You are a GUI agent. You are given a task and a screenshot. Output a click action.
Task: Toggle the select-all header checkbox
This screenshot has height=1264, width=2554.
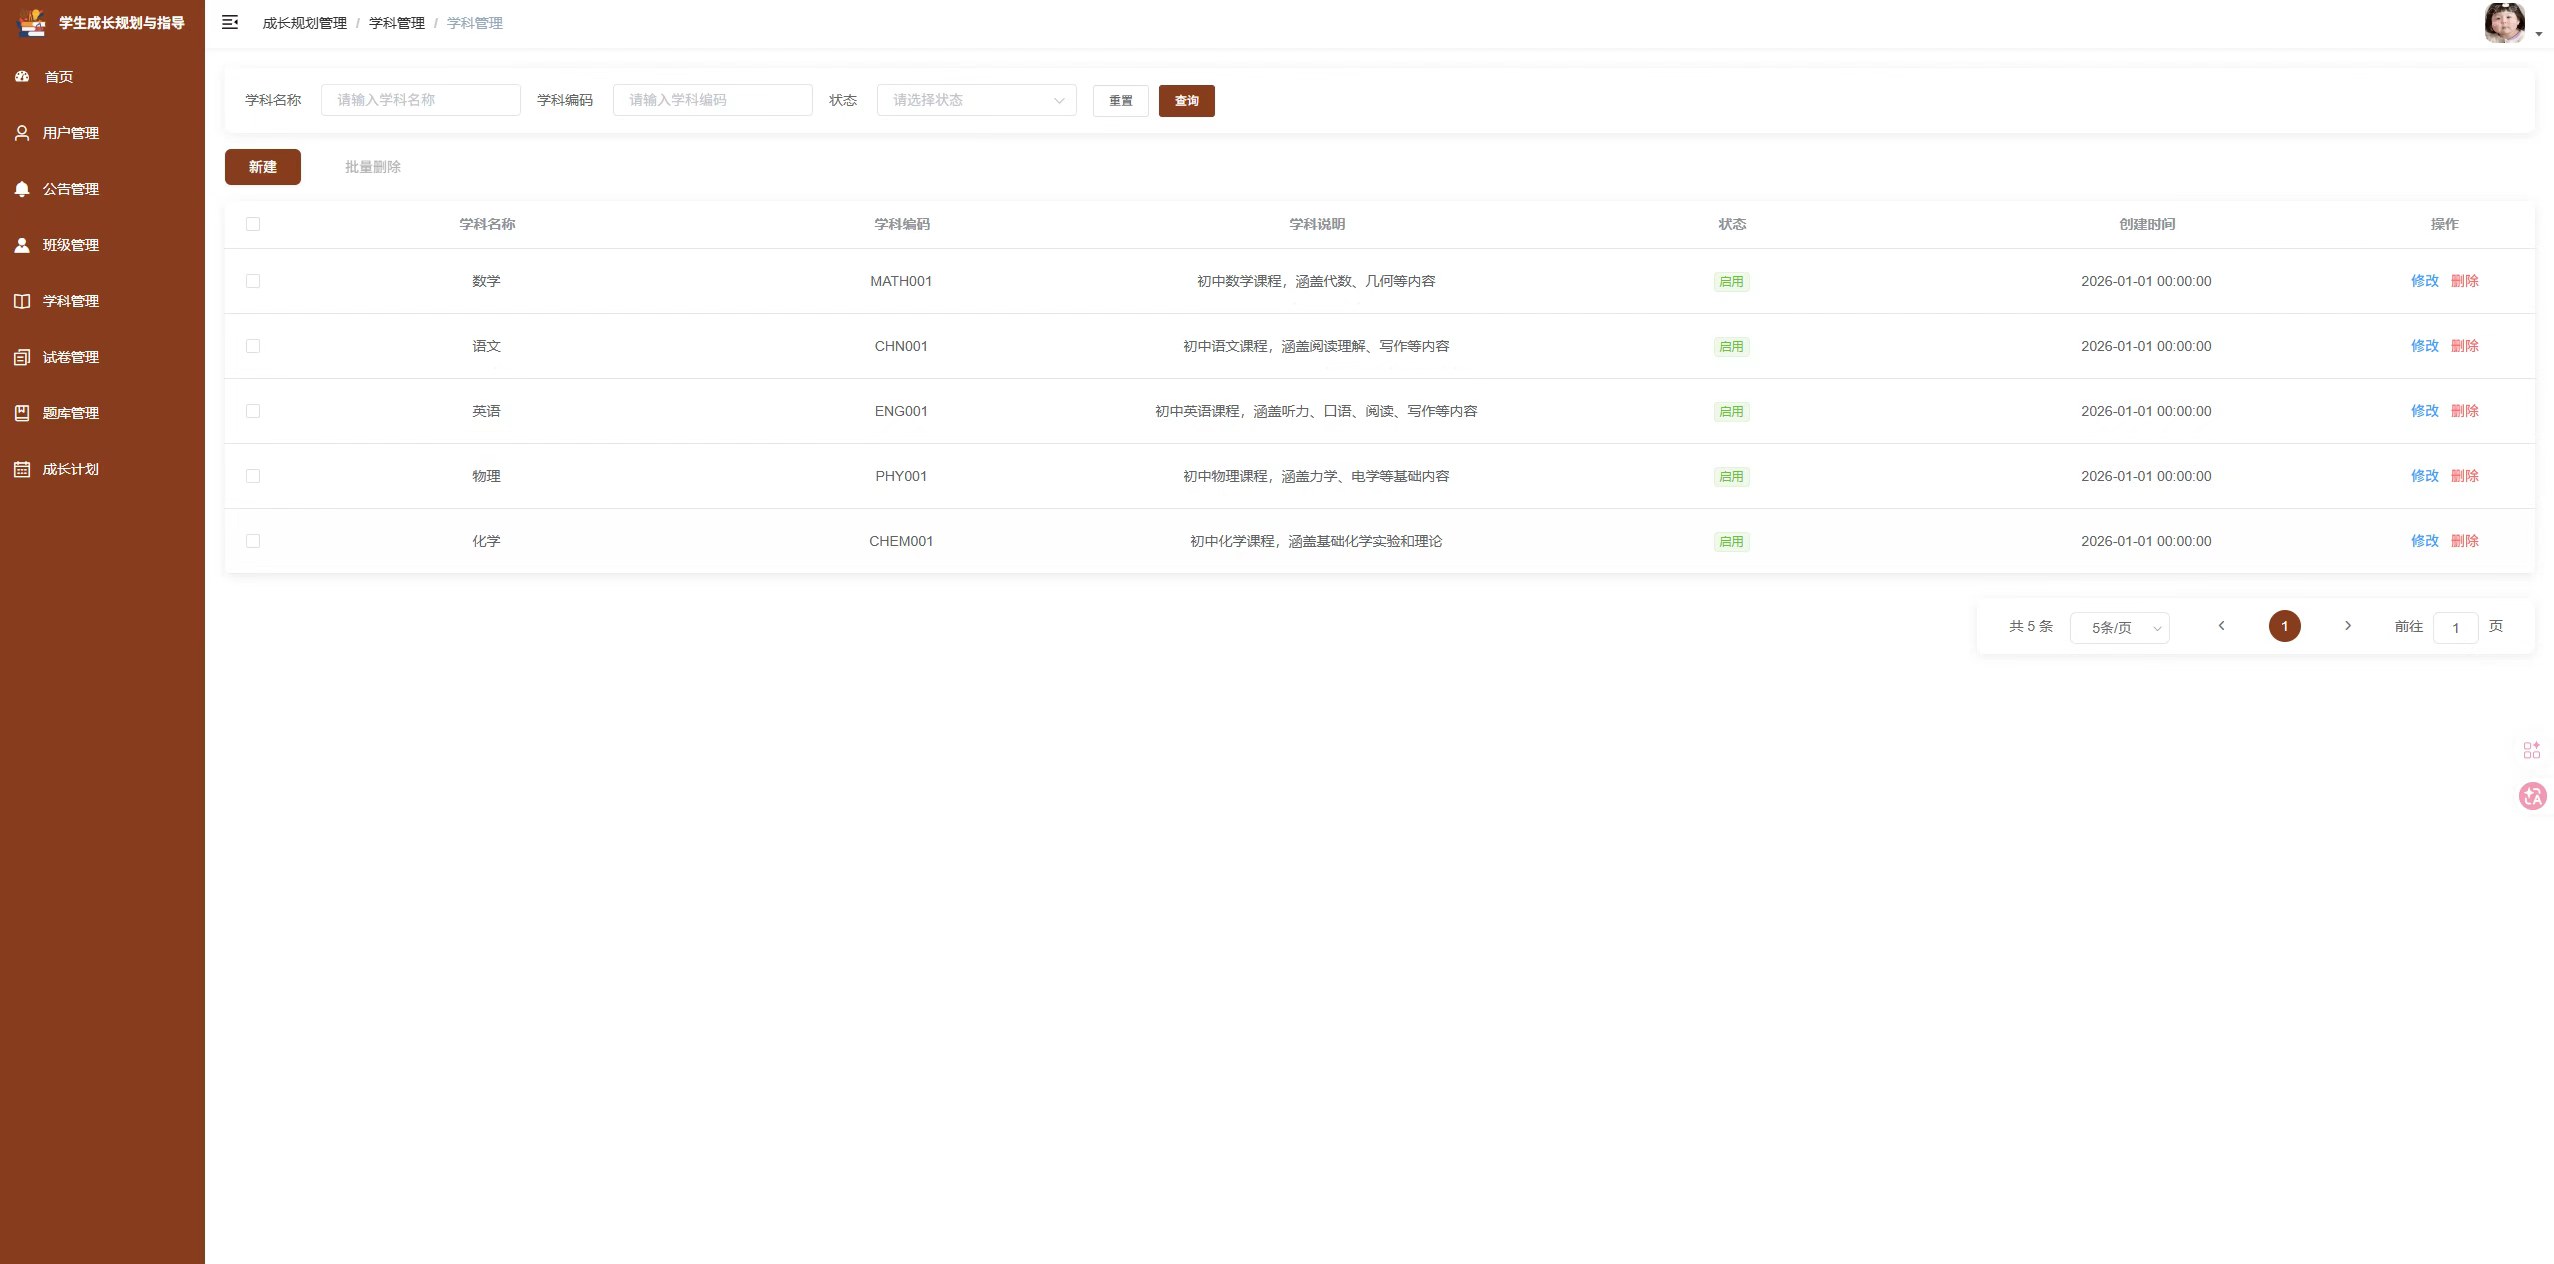click(x=253, y=224)
